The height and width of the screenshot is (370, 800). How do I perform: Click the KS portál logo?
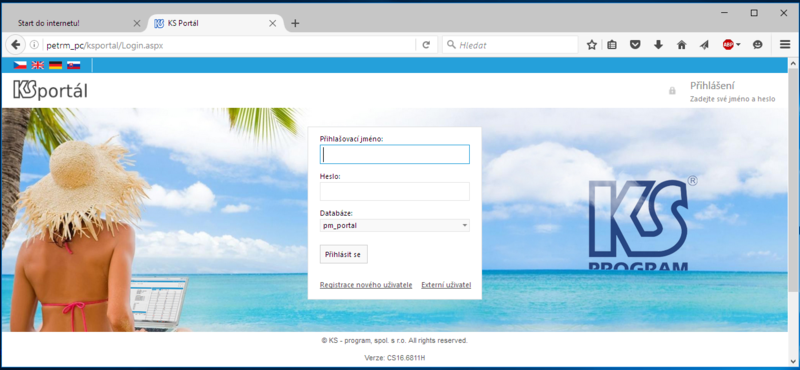click(50, 90)
